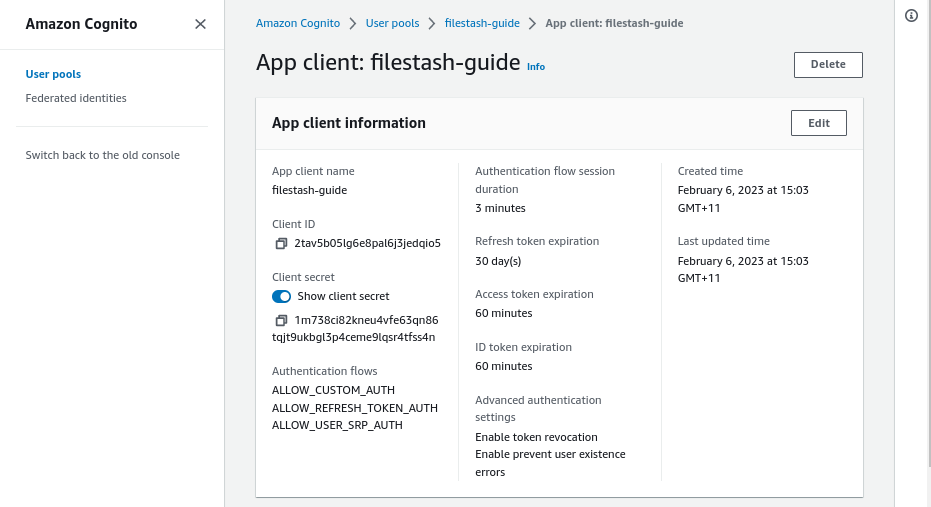The image size is (931, 507).
Task: Select the ALLOW_USER_SRP_AUTH flow text
Action: pyautogui.click(x=337, y=425)
